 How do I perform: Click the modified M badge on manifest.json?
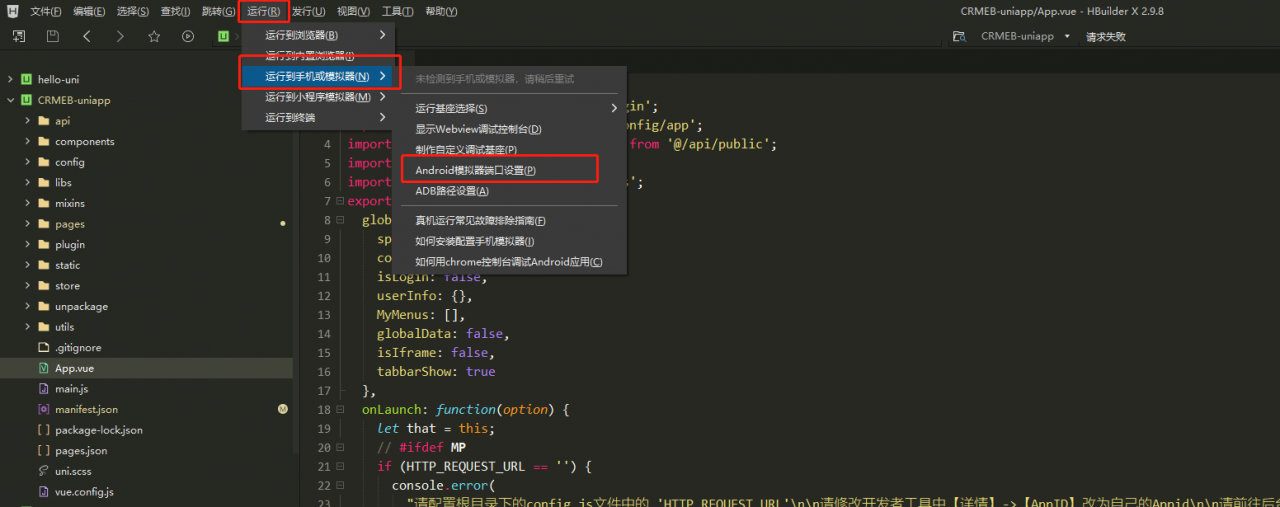[x=283, y=409]
